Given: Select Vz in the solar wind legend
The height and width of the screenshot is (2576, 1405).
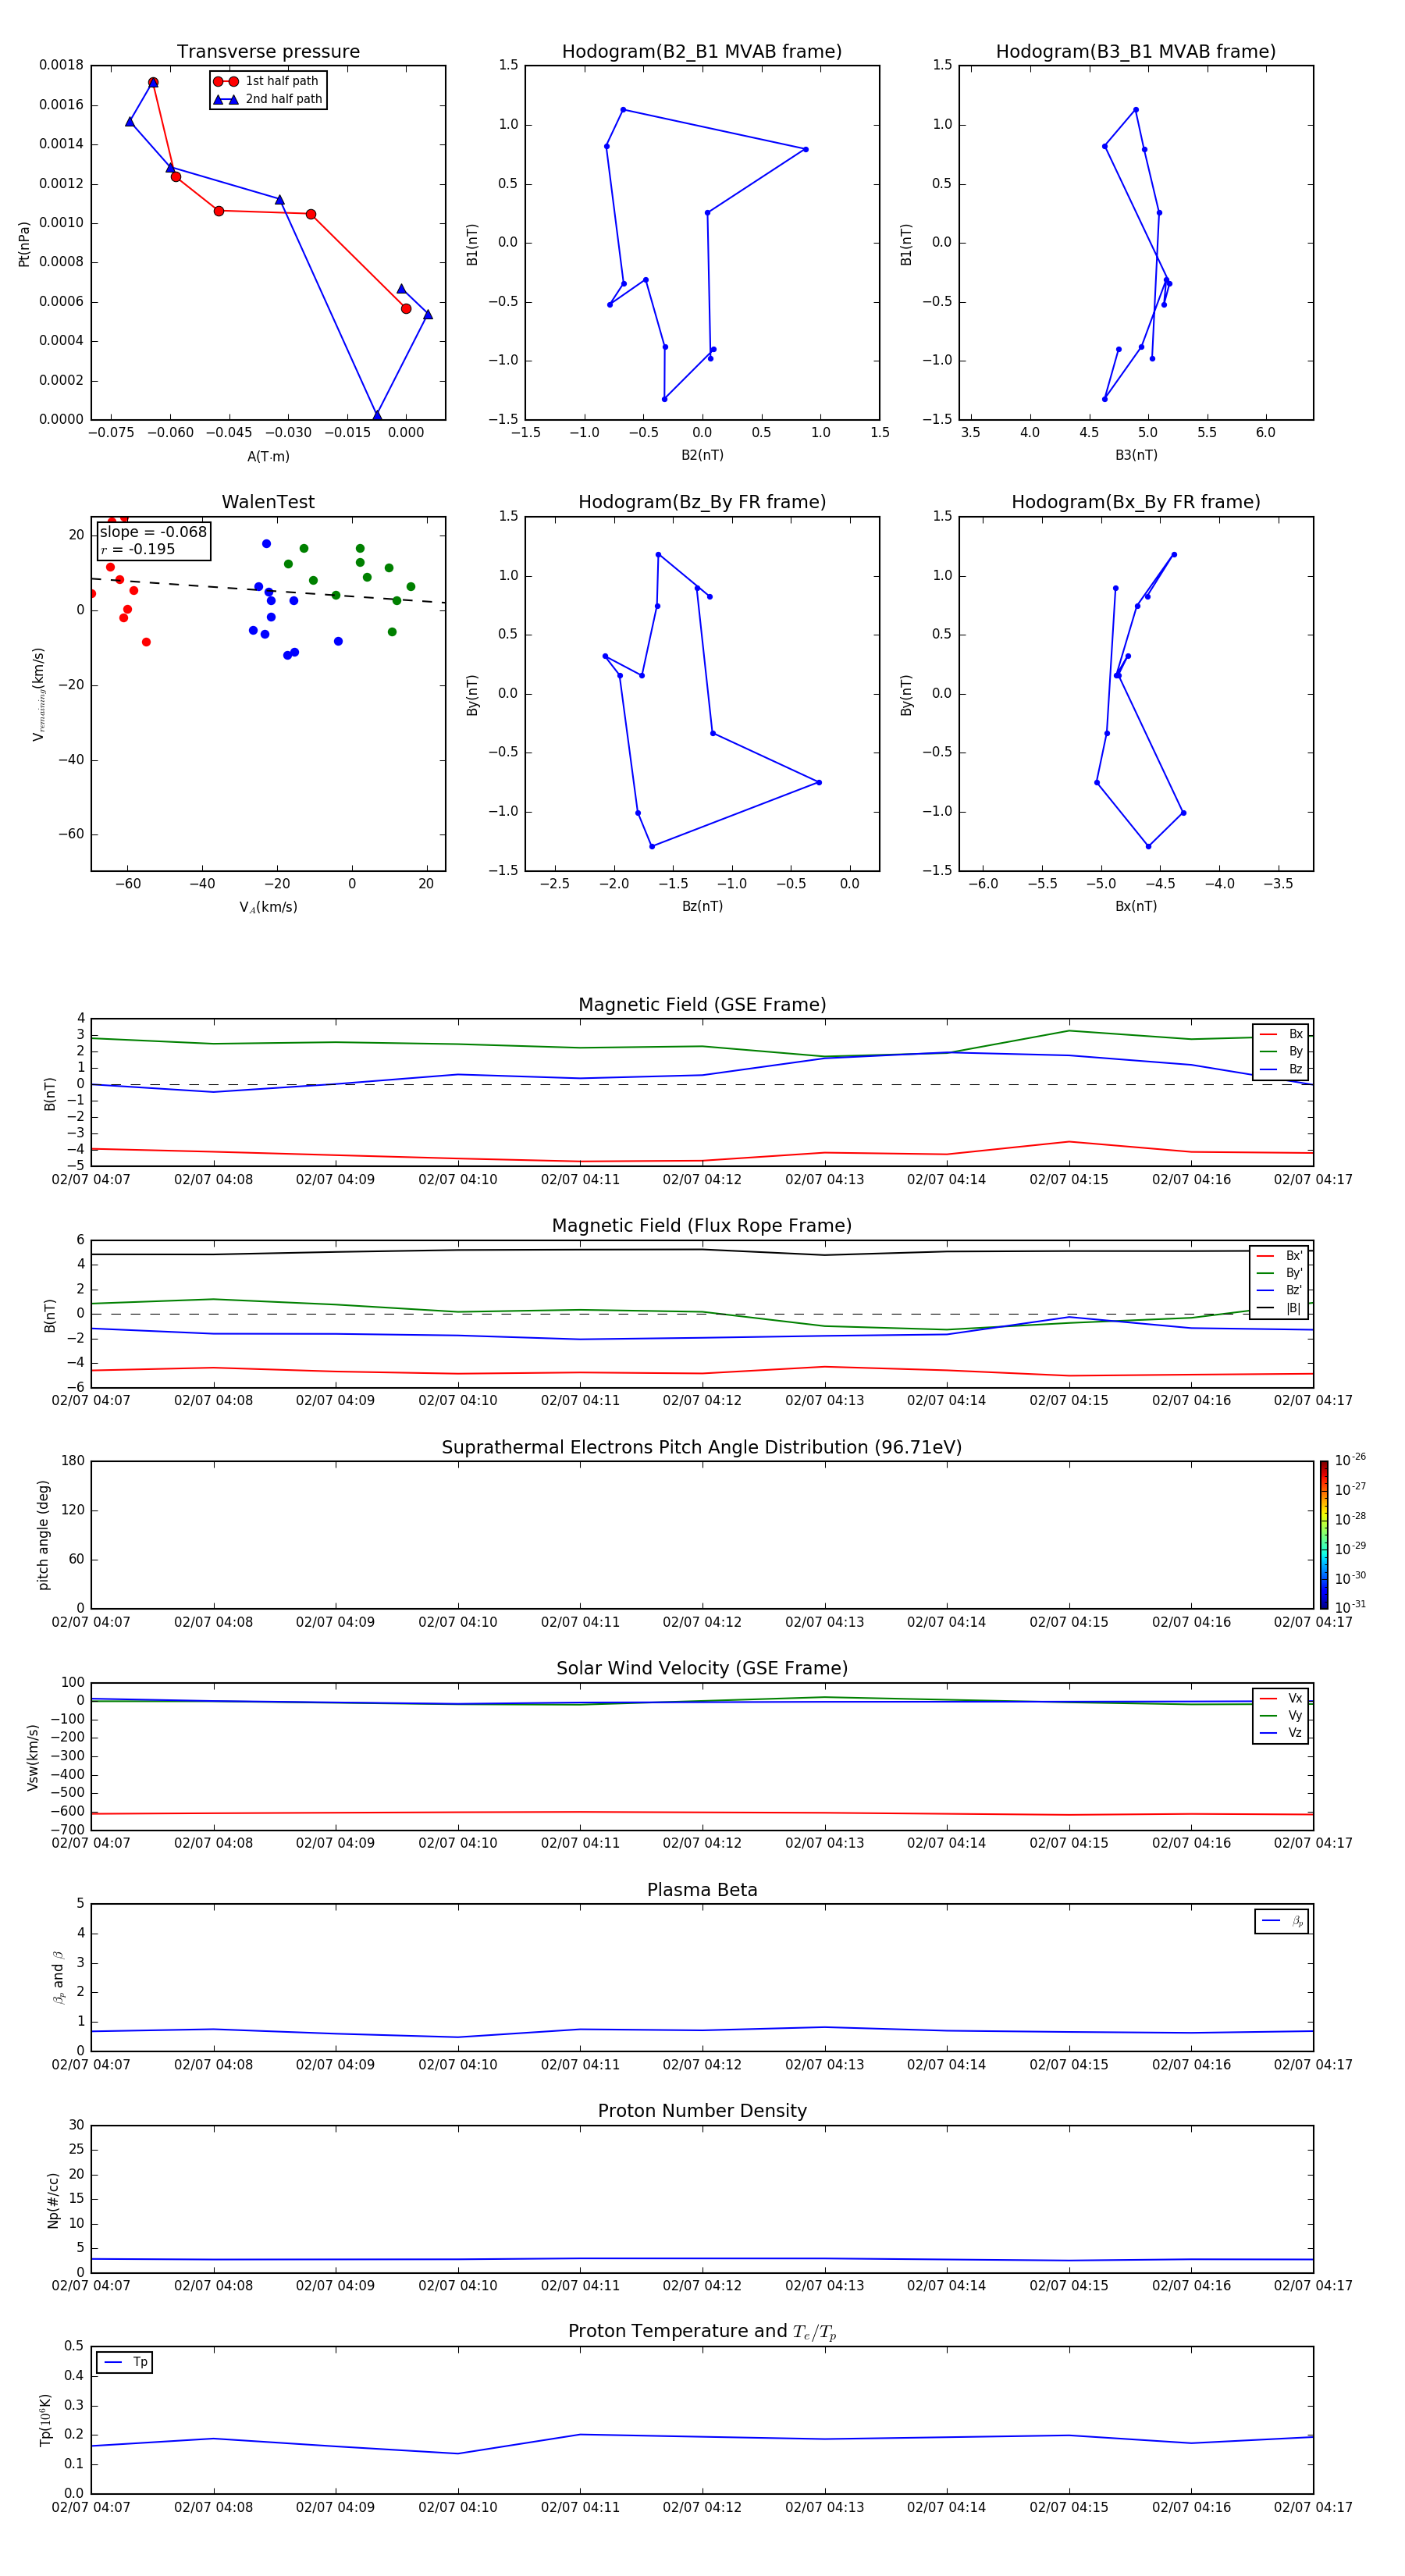Looking at the screenshot, I should point(1281,1733).
